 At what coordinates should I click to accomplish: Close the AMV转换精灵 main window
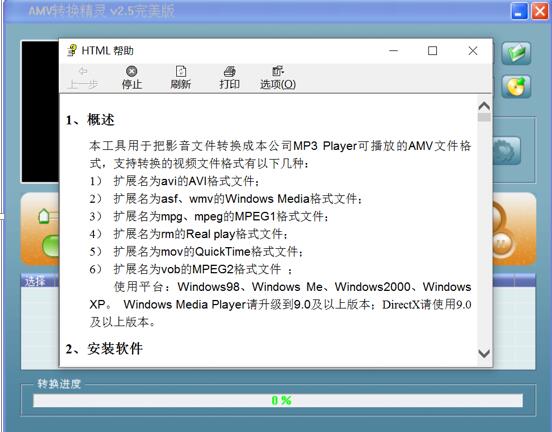click(539, 12)
